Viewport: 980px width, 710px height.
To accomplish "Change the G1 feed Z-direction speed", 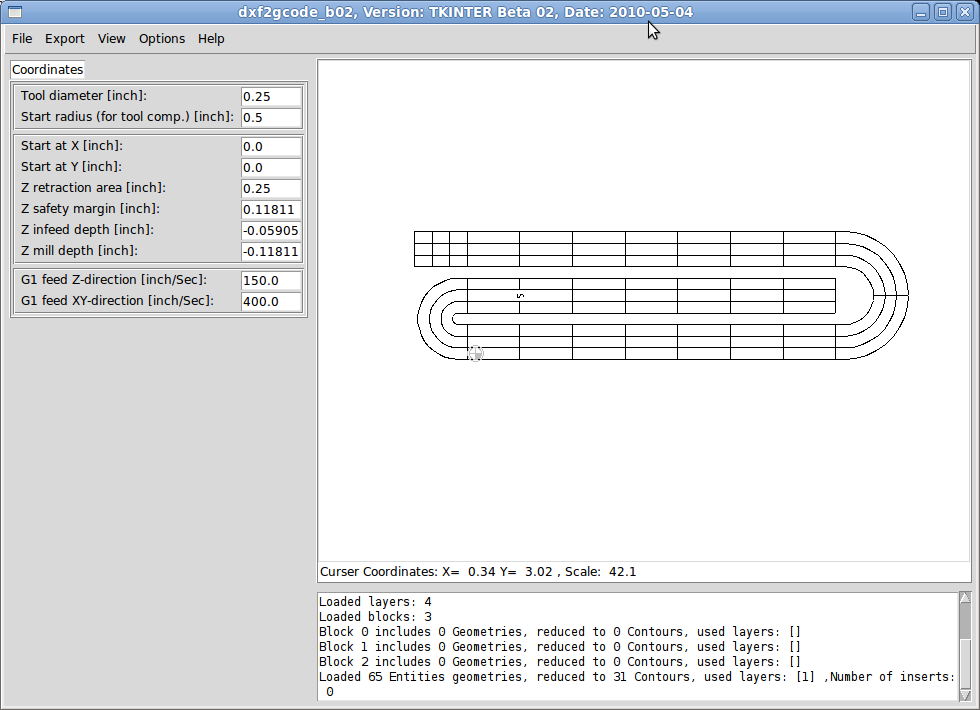I will [270, 280].
